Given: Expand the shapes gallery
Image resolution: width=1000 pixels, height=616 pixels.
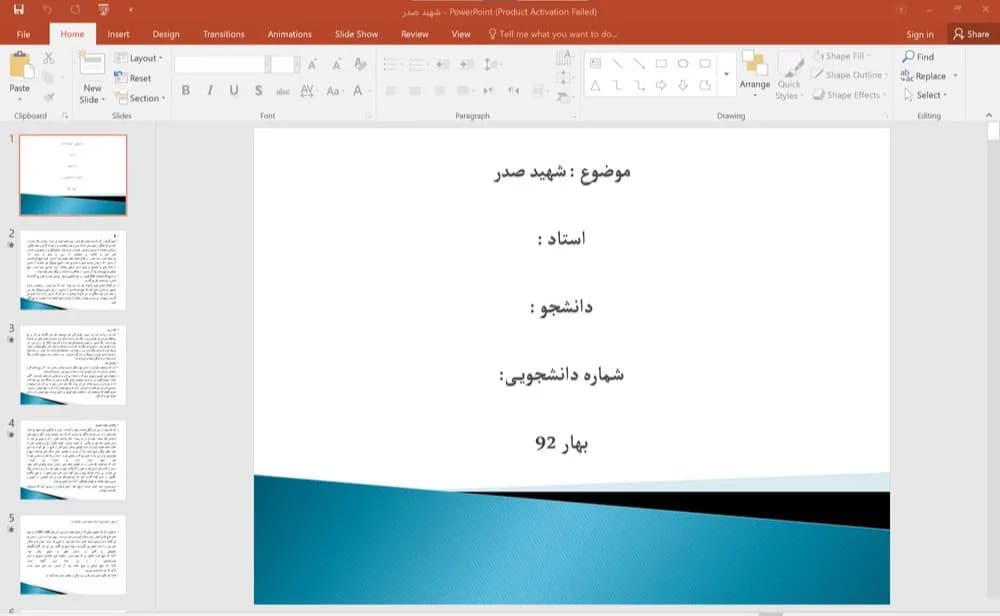Looking at the screenshot, I should point(726,75).
